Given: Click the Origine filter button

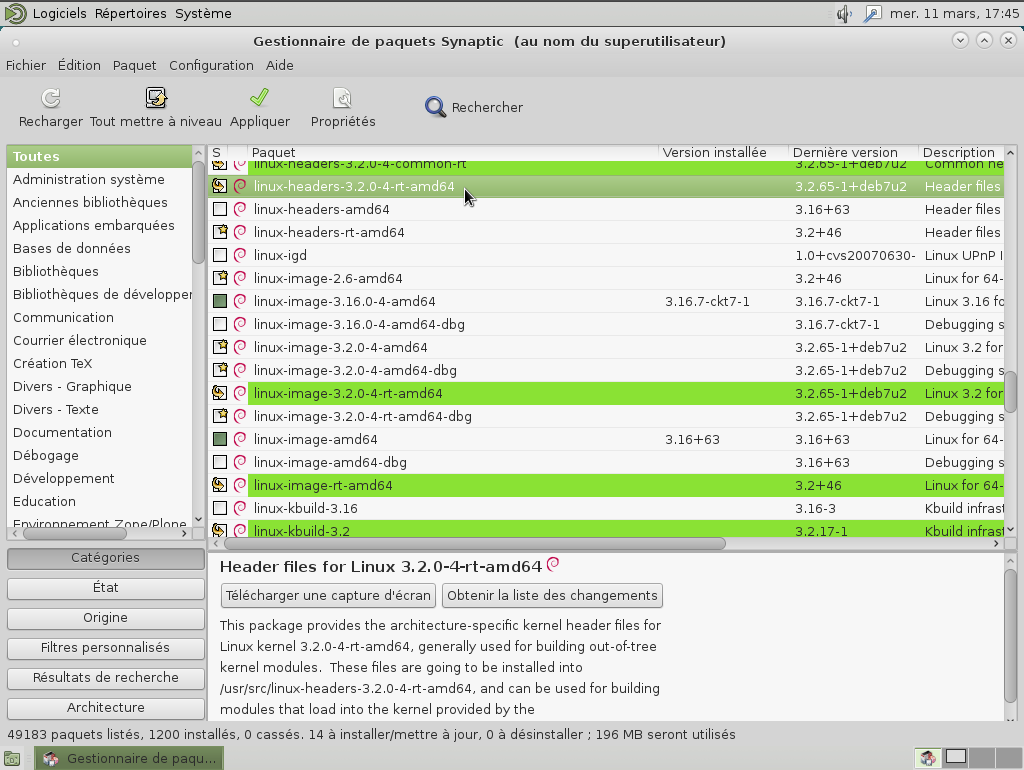Looking at the screenshot, I should click(106, 618).
